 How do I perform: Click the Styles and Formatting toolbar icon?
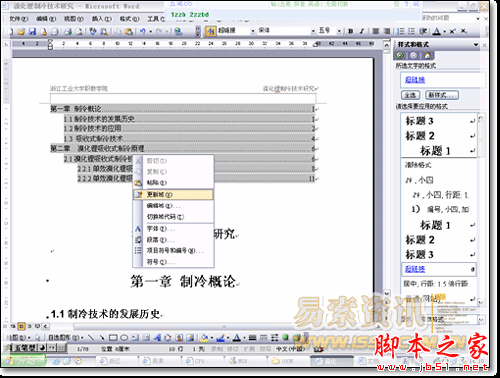[x=211, y=31]
